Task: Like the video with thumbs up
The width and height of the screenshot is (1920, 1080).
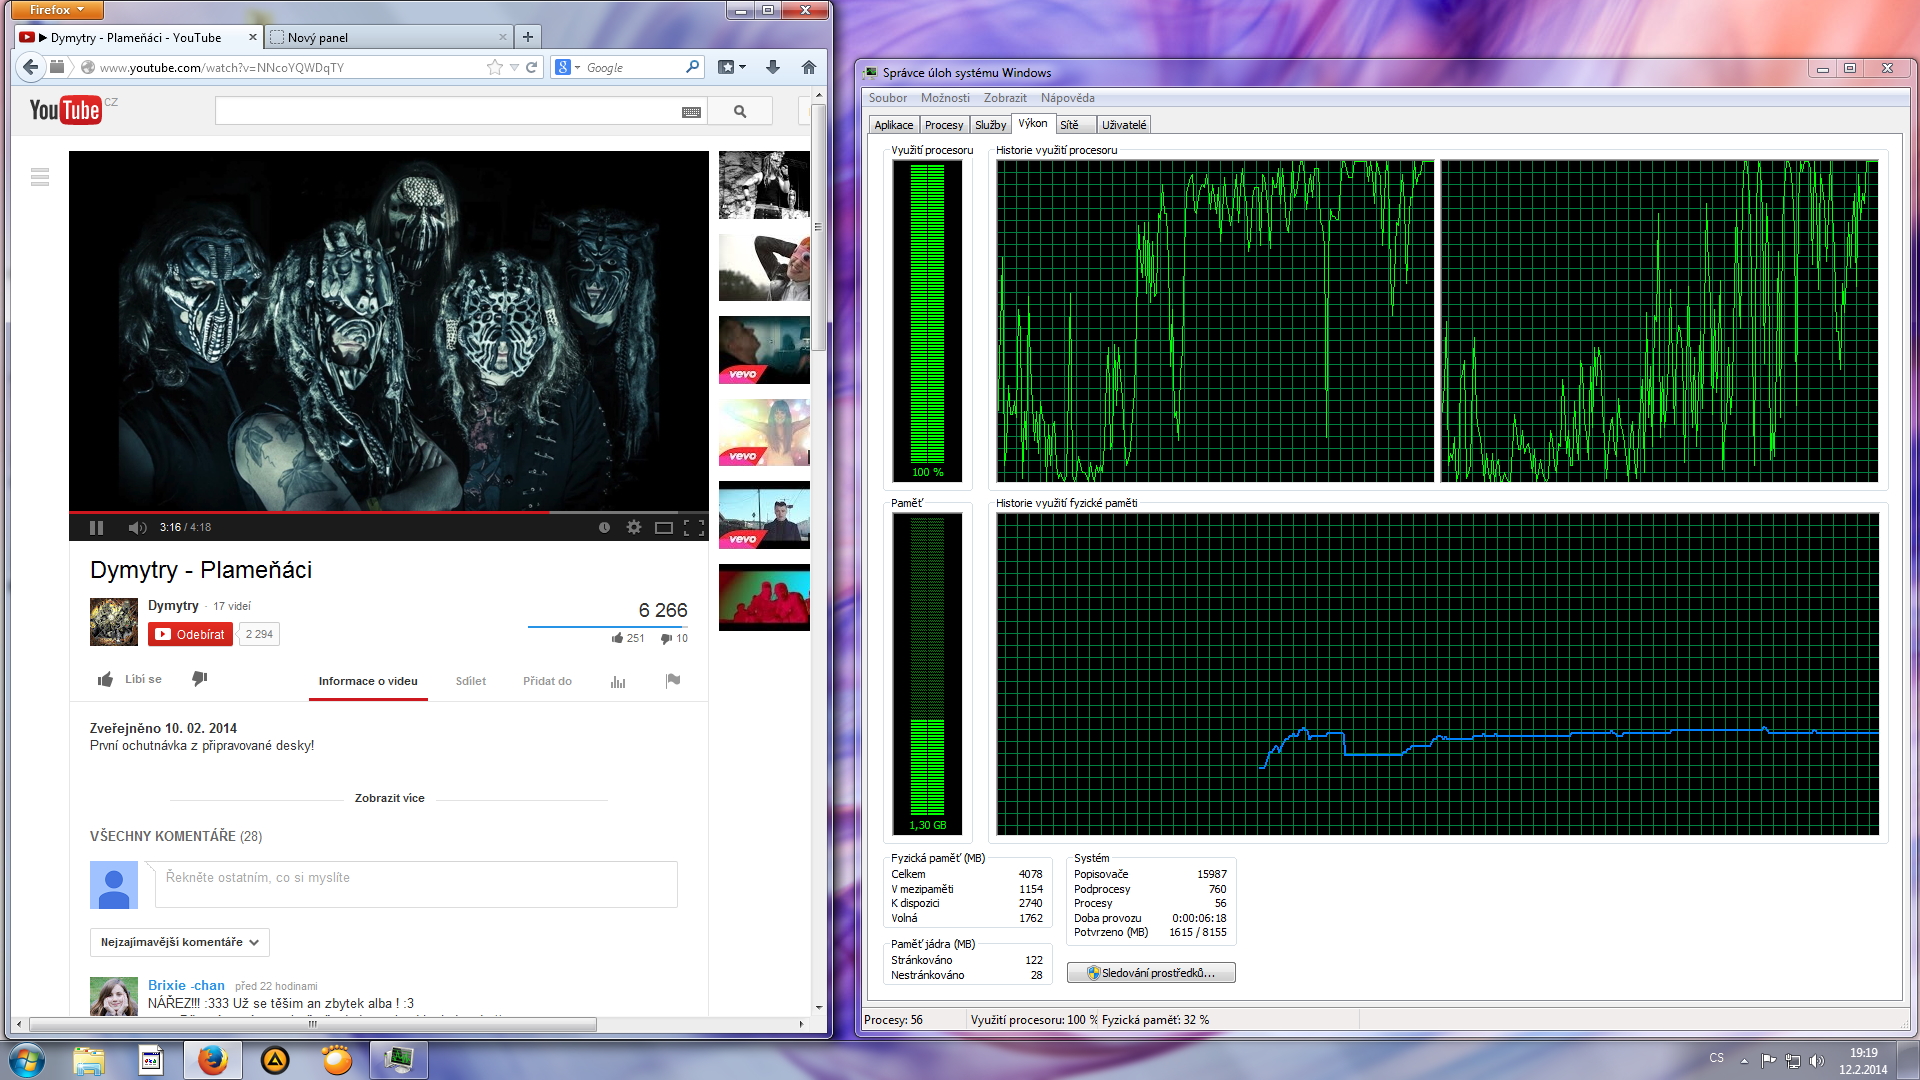Action: pos(105,679)
